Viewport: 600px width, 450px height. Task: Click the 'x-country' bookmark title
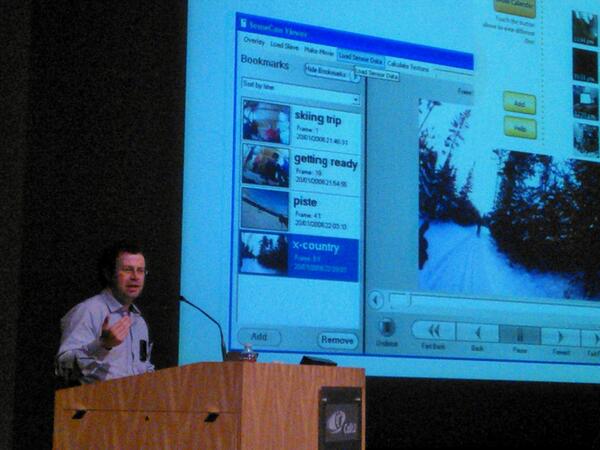316,247
